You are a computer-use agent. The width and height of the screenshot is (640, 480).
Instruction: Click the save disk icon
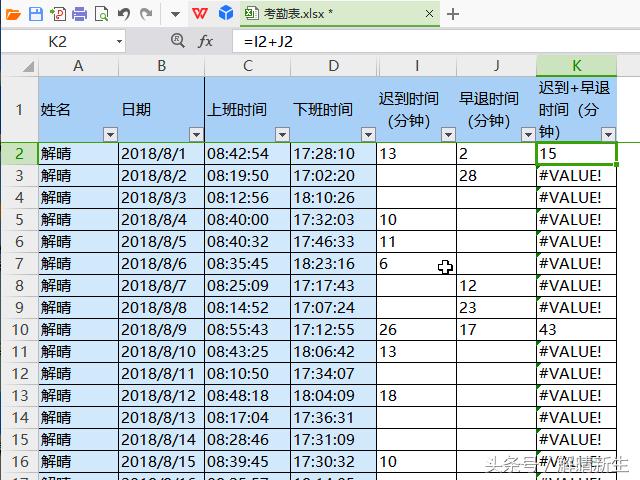(x=36, y=14)
